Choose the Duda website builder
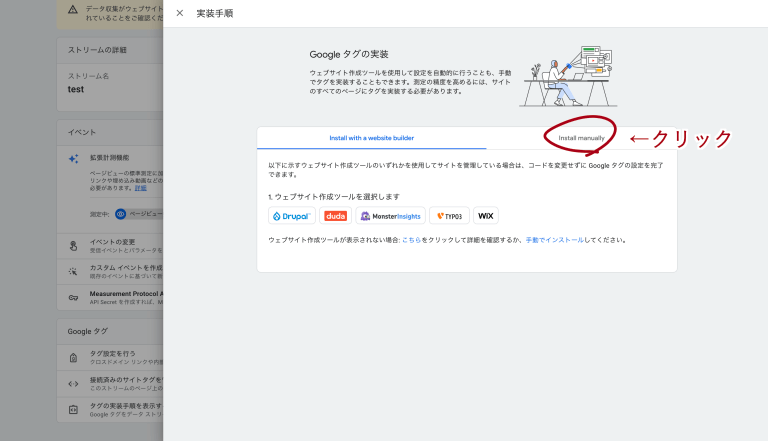 click(x=336, y=216)
